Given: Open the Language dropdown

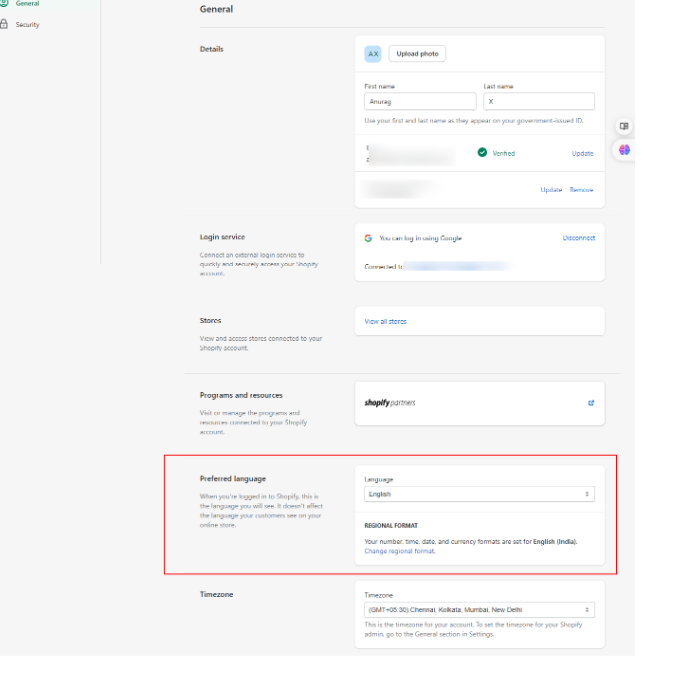Looking at the screenshot, I should click(479, 494).
